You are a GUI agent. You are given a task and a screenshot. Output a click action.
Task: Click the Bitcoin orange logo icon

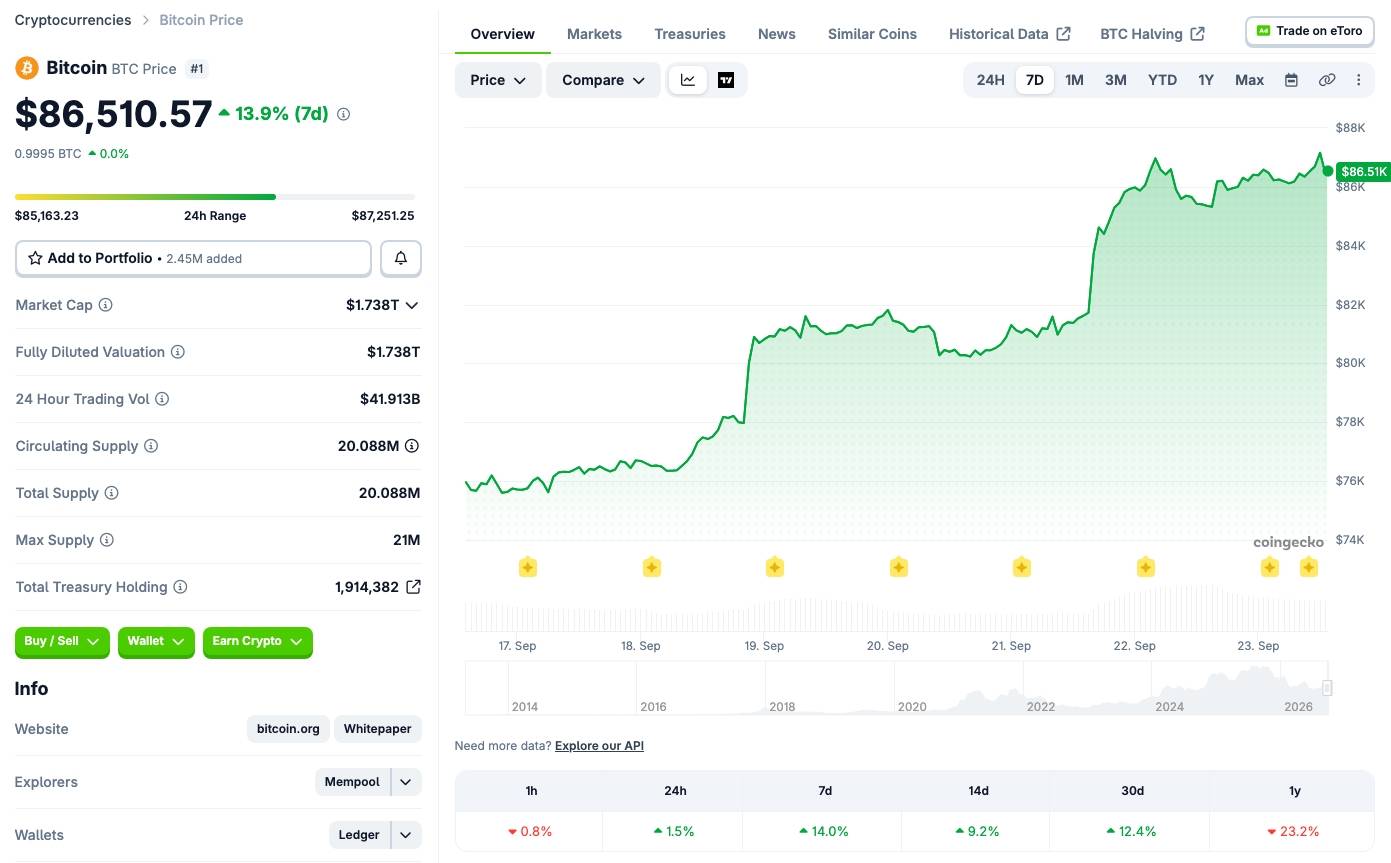26,68
